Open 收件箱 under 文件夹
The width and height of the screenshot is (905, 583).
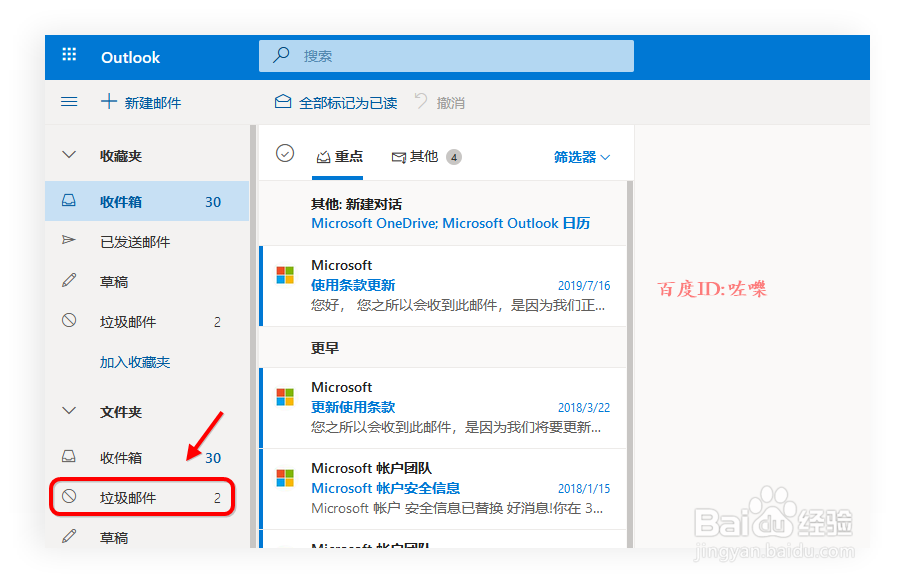tap(147, 457)
